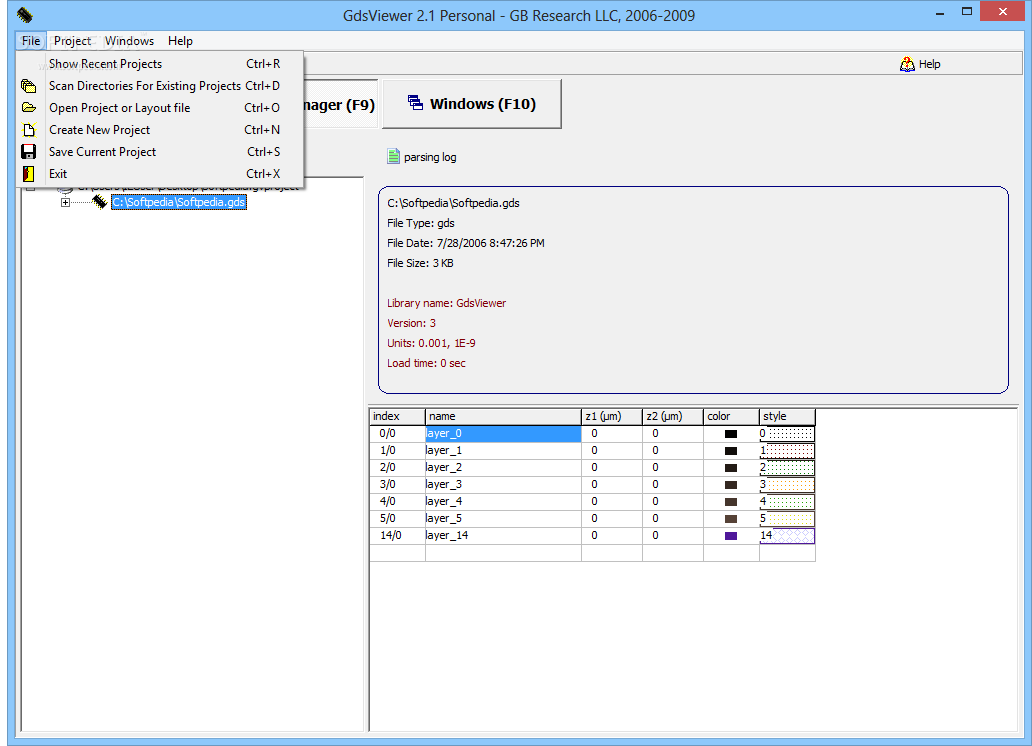
Task: Click the z1 (µm) column header
Action: tap(611, 416)
